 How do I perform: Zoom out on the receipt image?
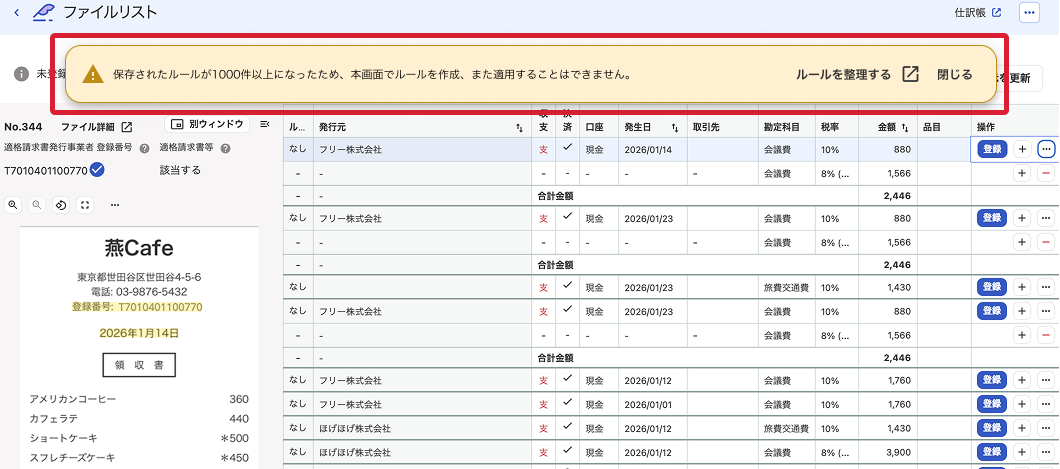click(37, 205)
